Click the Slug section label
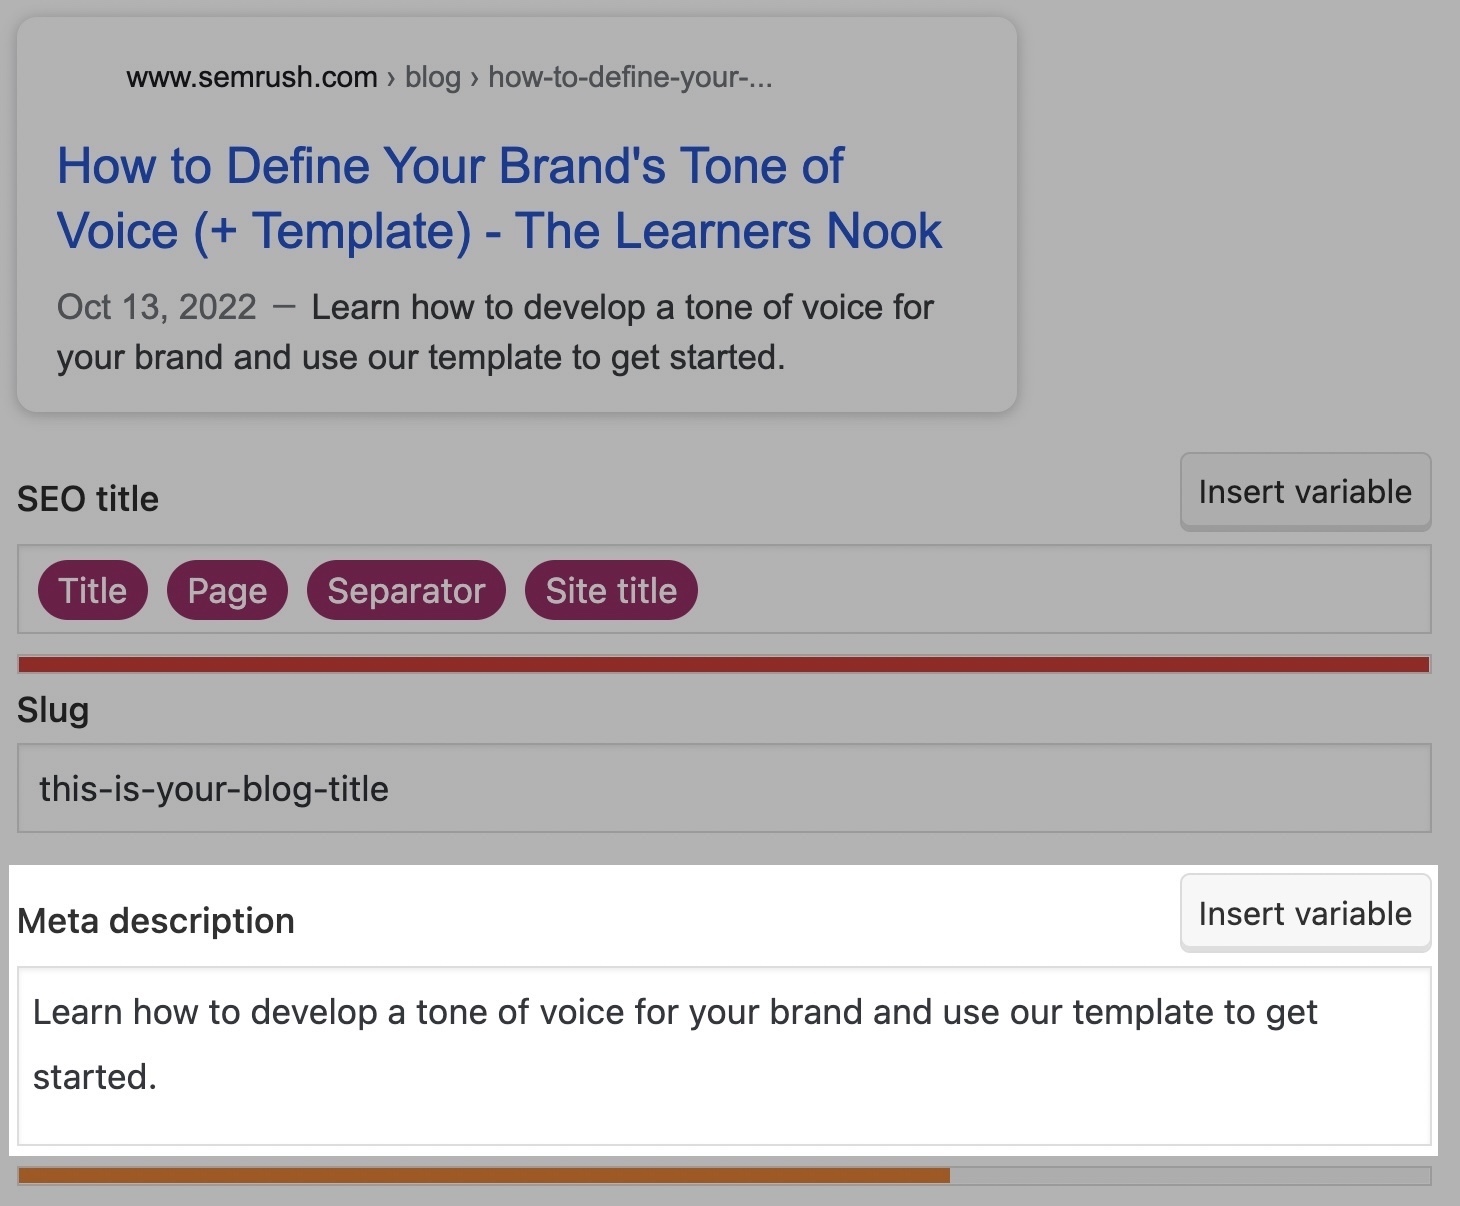1460x1206 pixels. tap(53, 710)
